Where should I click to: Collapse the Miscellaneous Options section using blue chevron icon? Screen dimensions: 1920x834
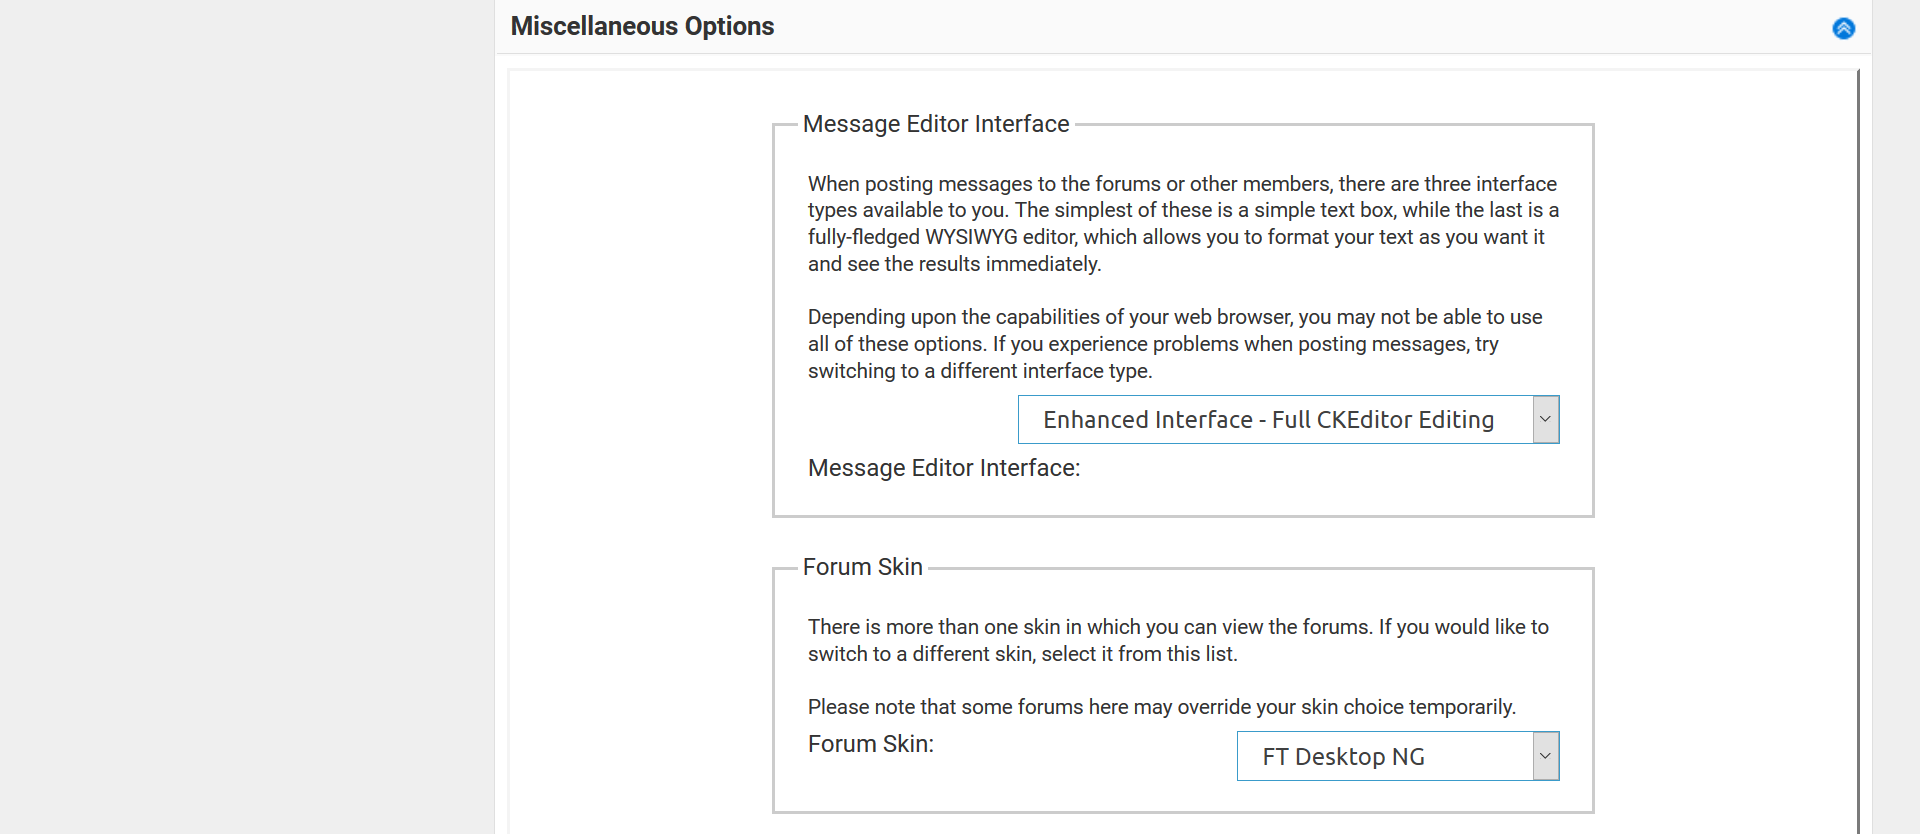(x=1843, y=28)
